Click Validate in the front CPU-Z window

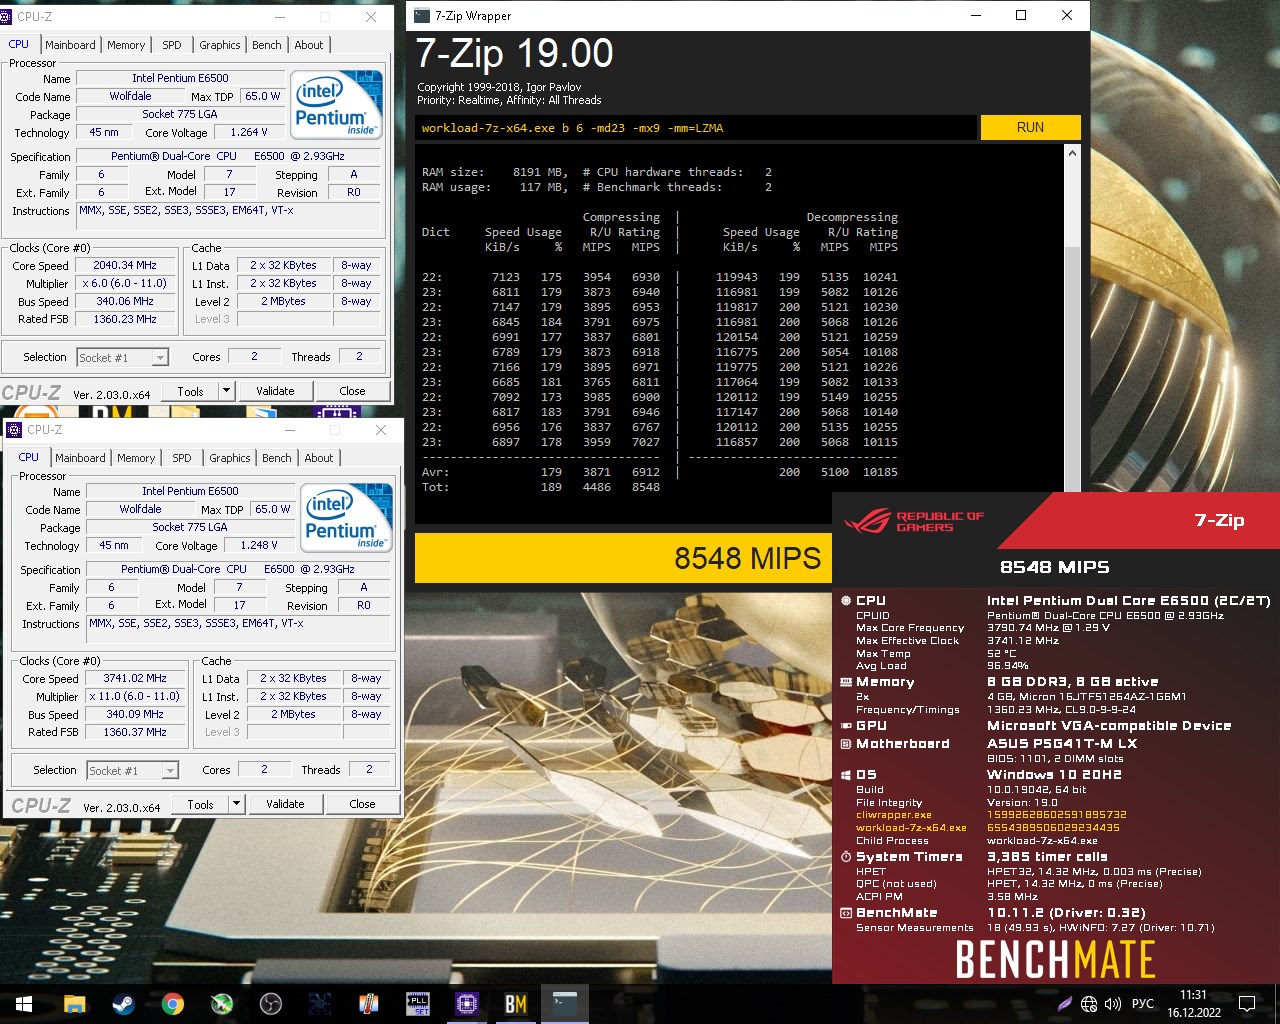[285, 804]
